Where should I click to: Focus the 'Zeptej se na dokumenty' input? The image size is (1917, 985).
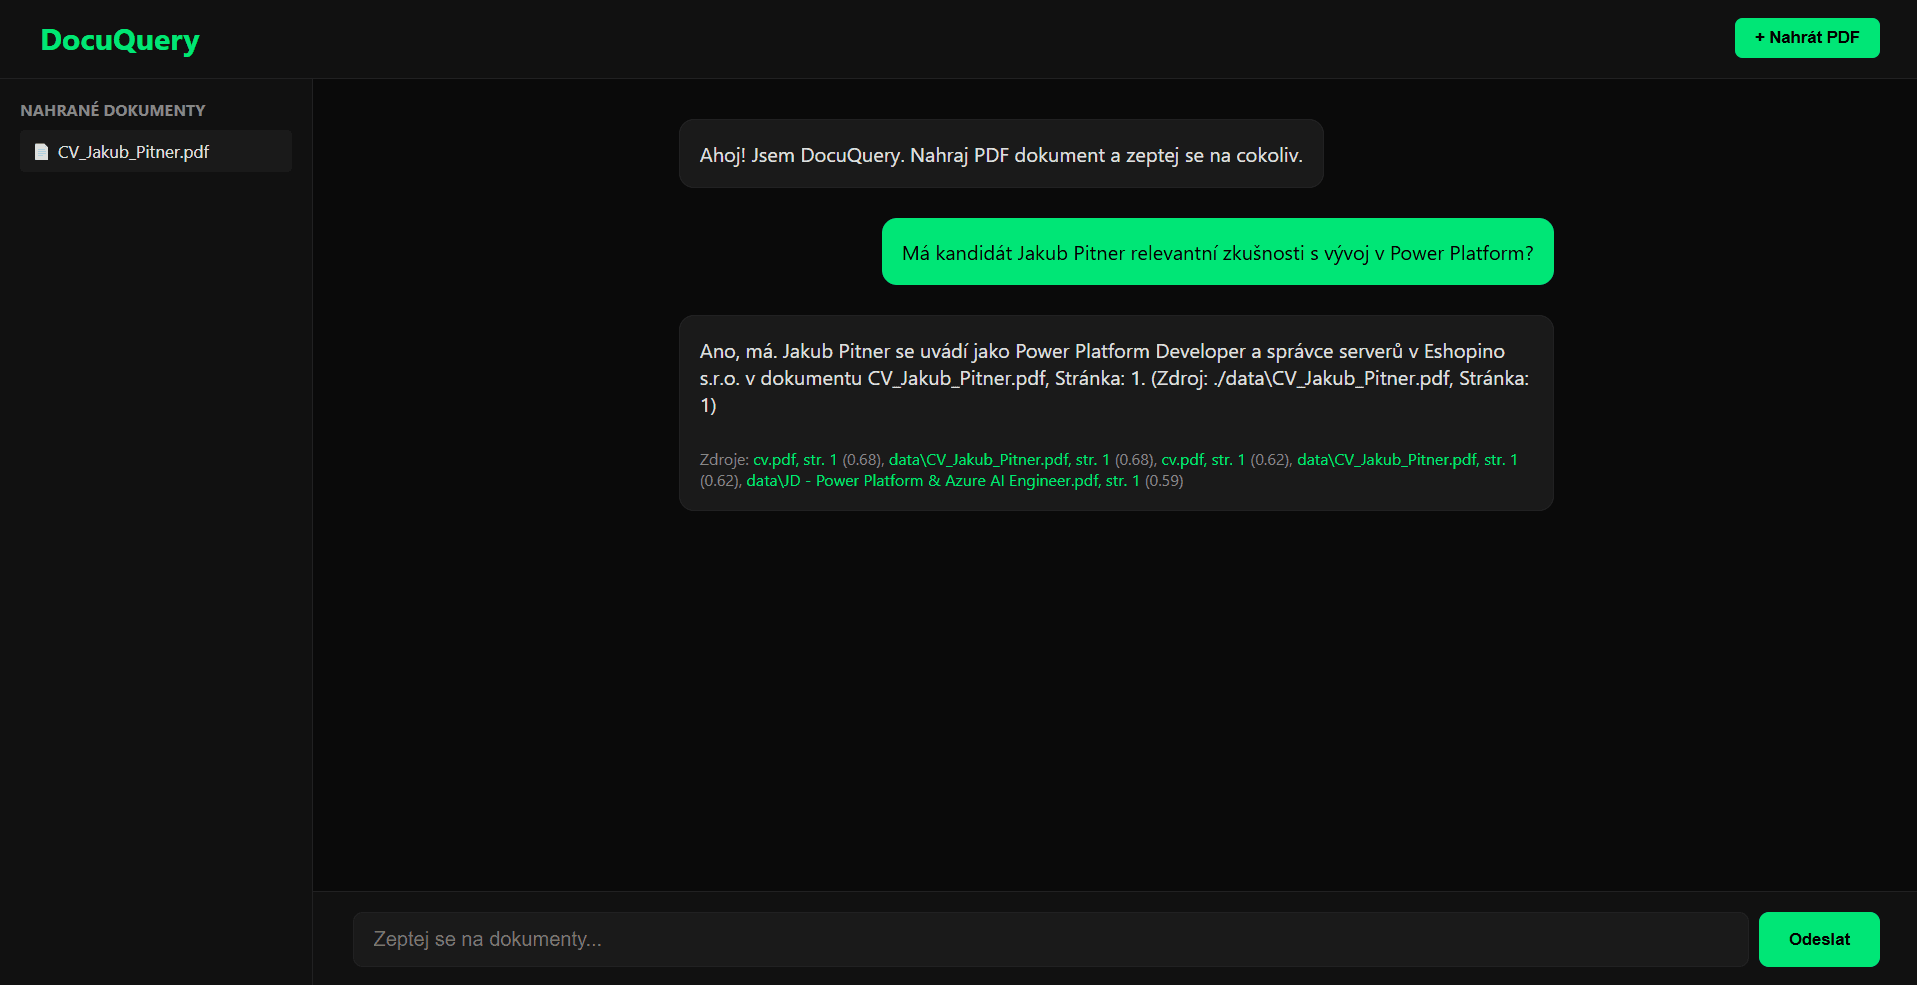1050,939
